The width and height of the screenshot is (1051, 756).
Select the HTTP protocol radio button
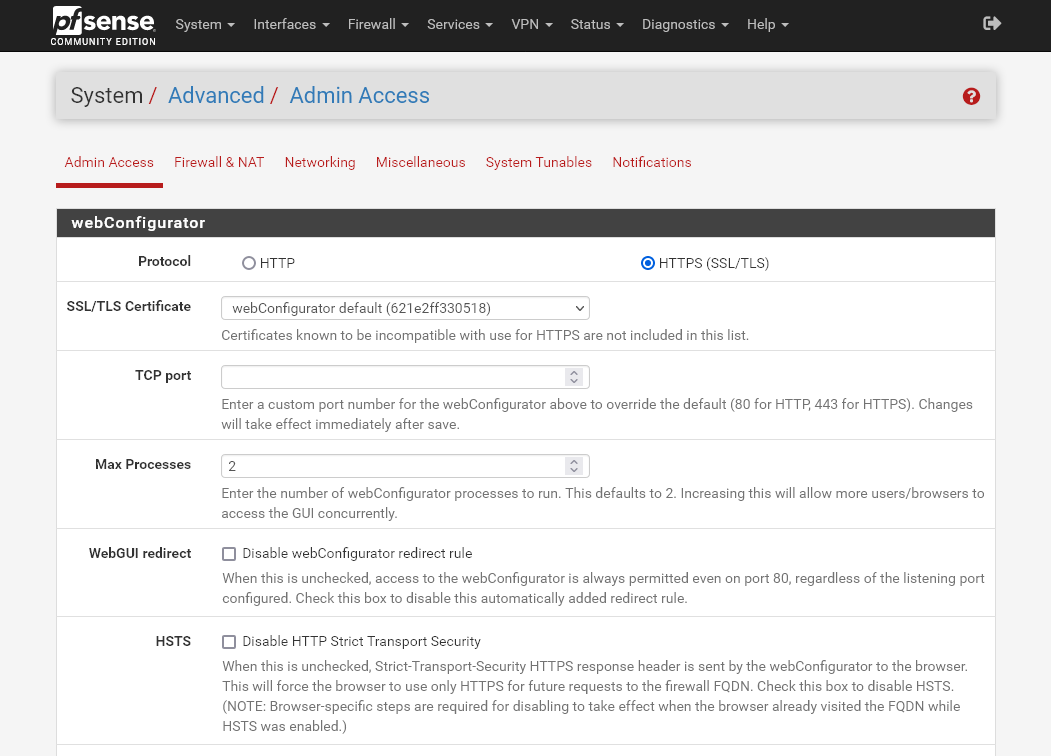click(x=248, y=263)
